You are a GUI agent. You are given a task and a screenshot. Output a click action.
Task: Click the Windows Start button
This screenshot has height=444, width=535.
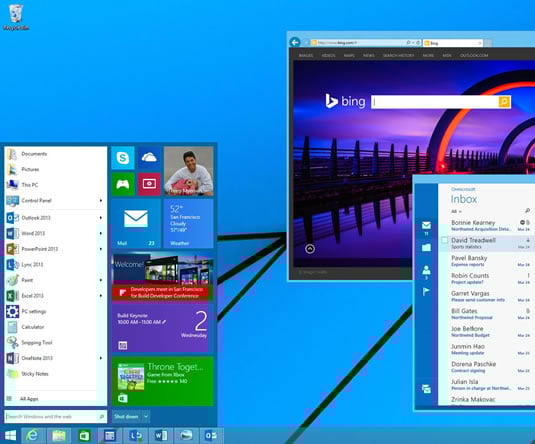[10, 435]
